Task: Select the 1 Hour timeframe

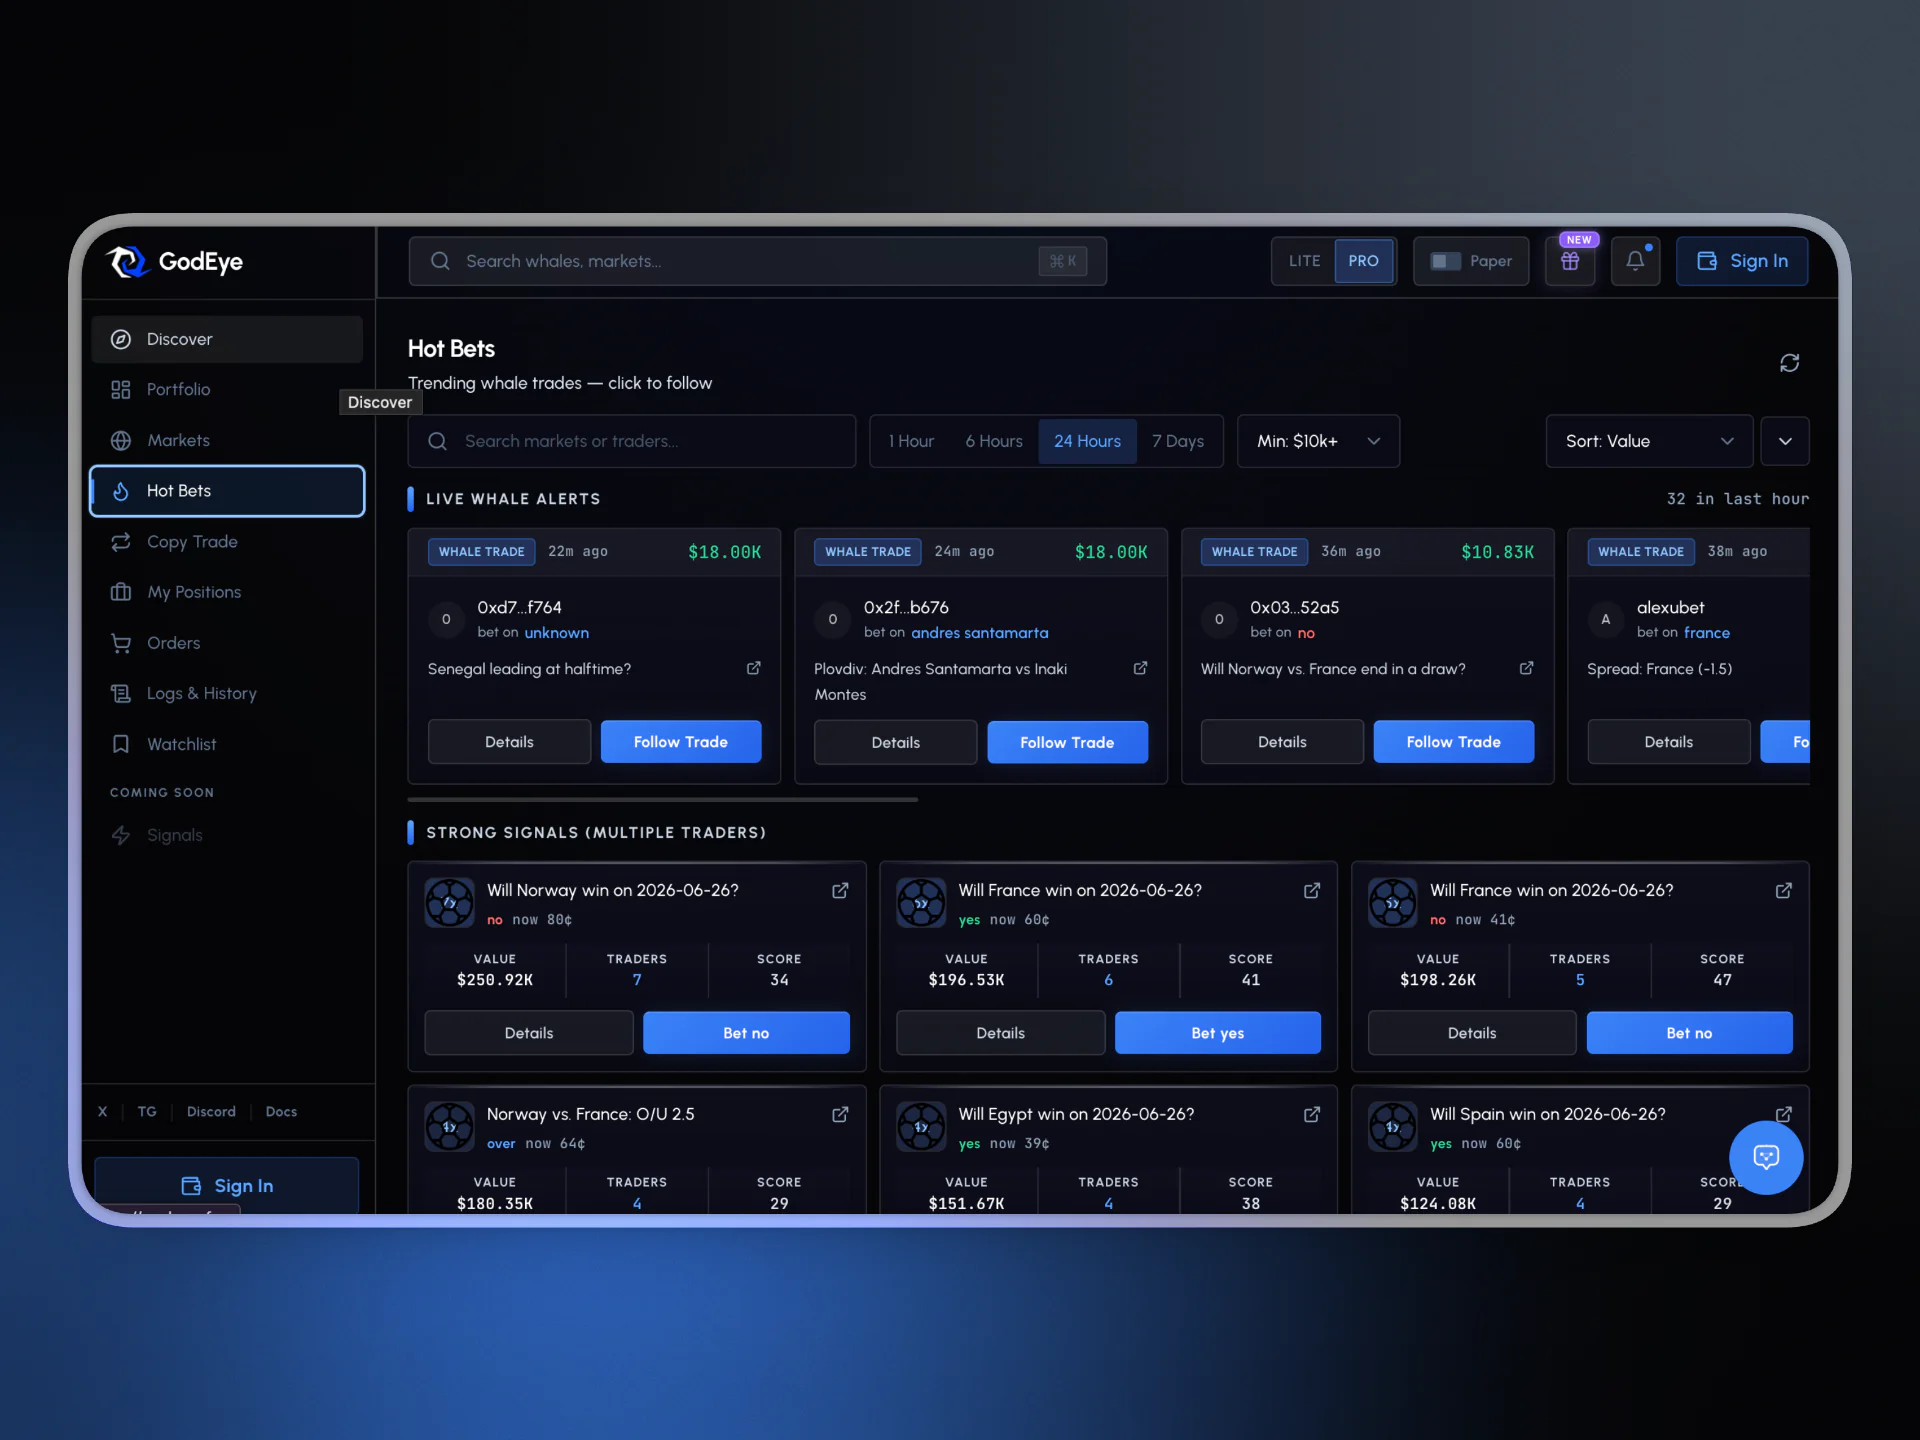Action: [x=911, y=441]
